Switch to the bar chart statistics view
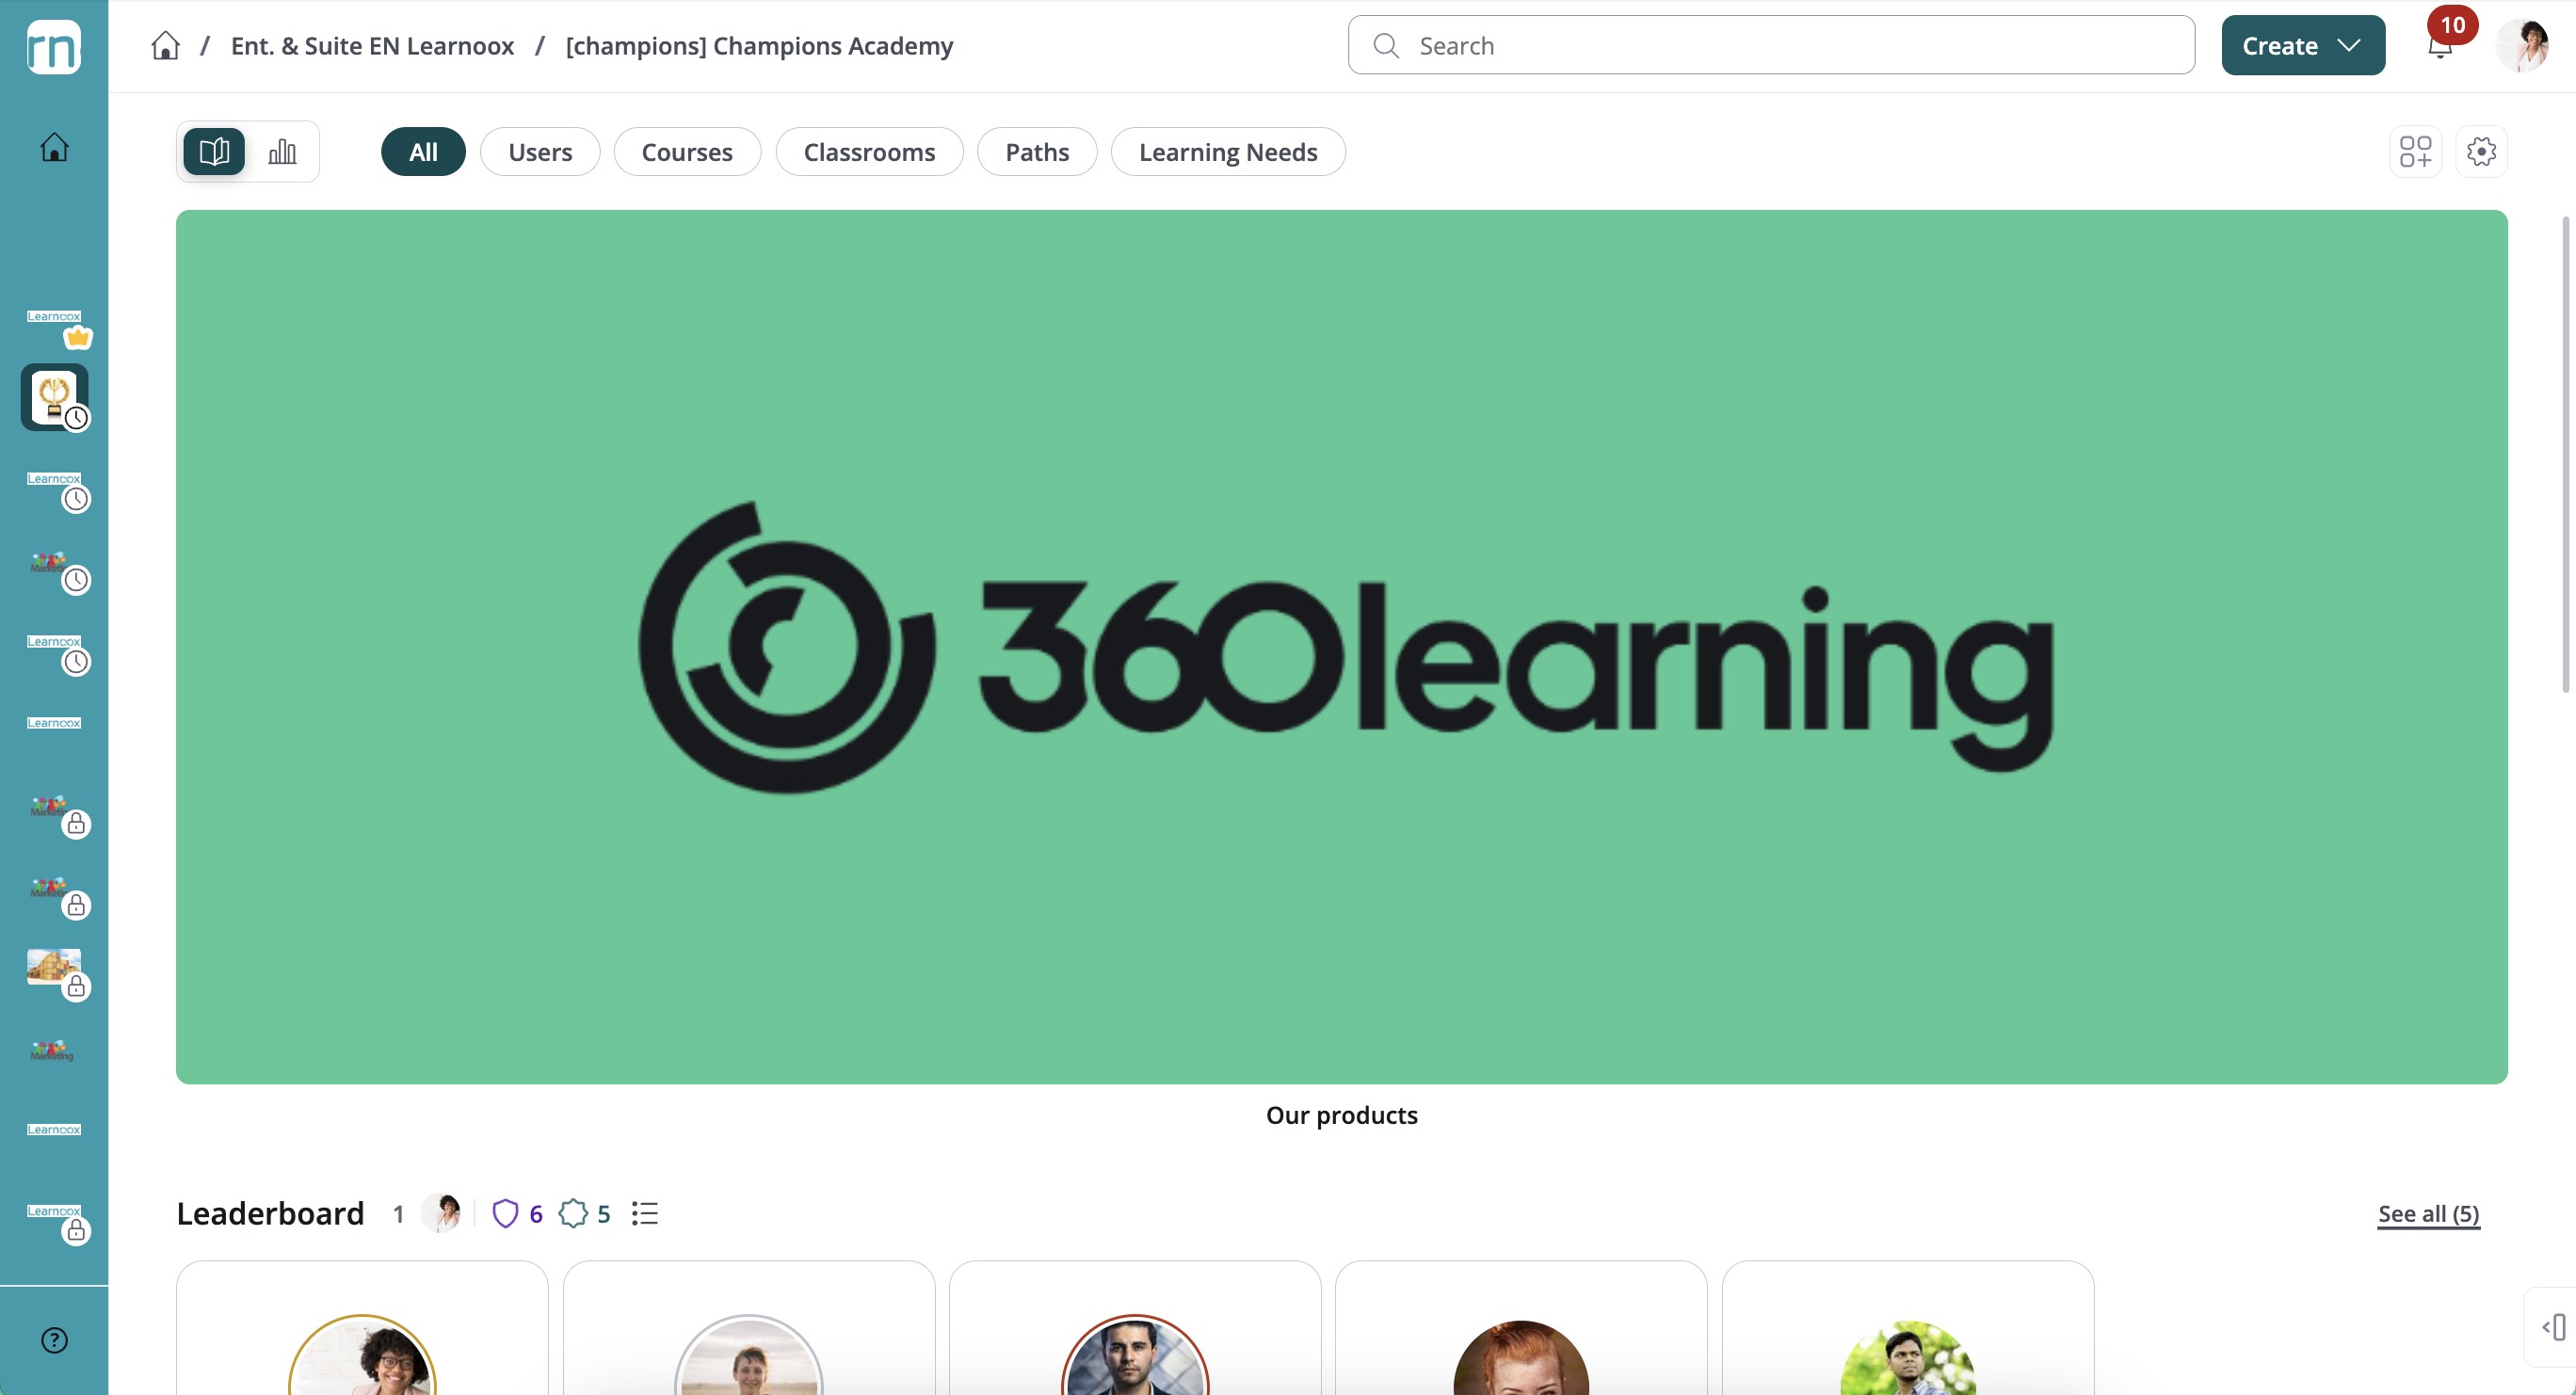The height and width of the screenshot is (1395, 2576). [282, 152]
